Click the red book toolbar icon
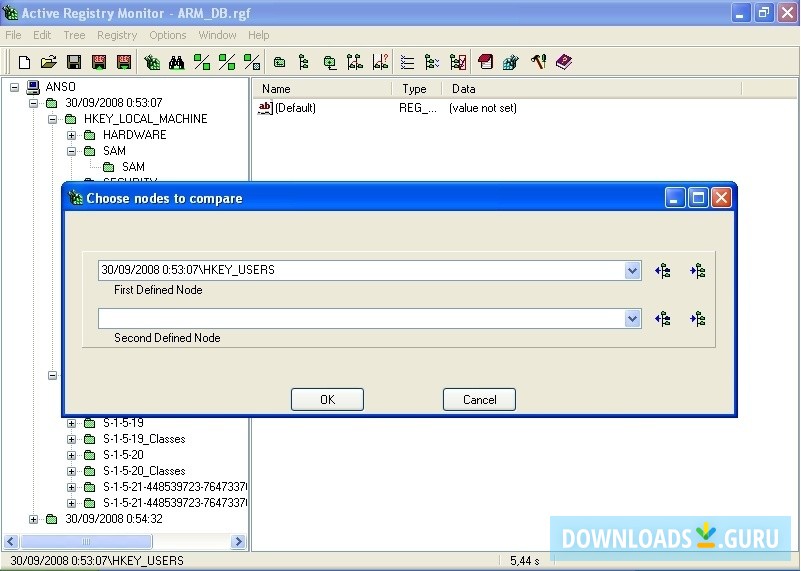The image size is (801, 571). (485, 62)
